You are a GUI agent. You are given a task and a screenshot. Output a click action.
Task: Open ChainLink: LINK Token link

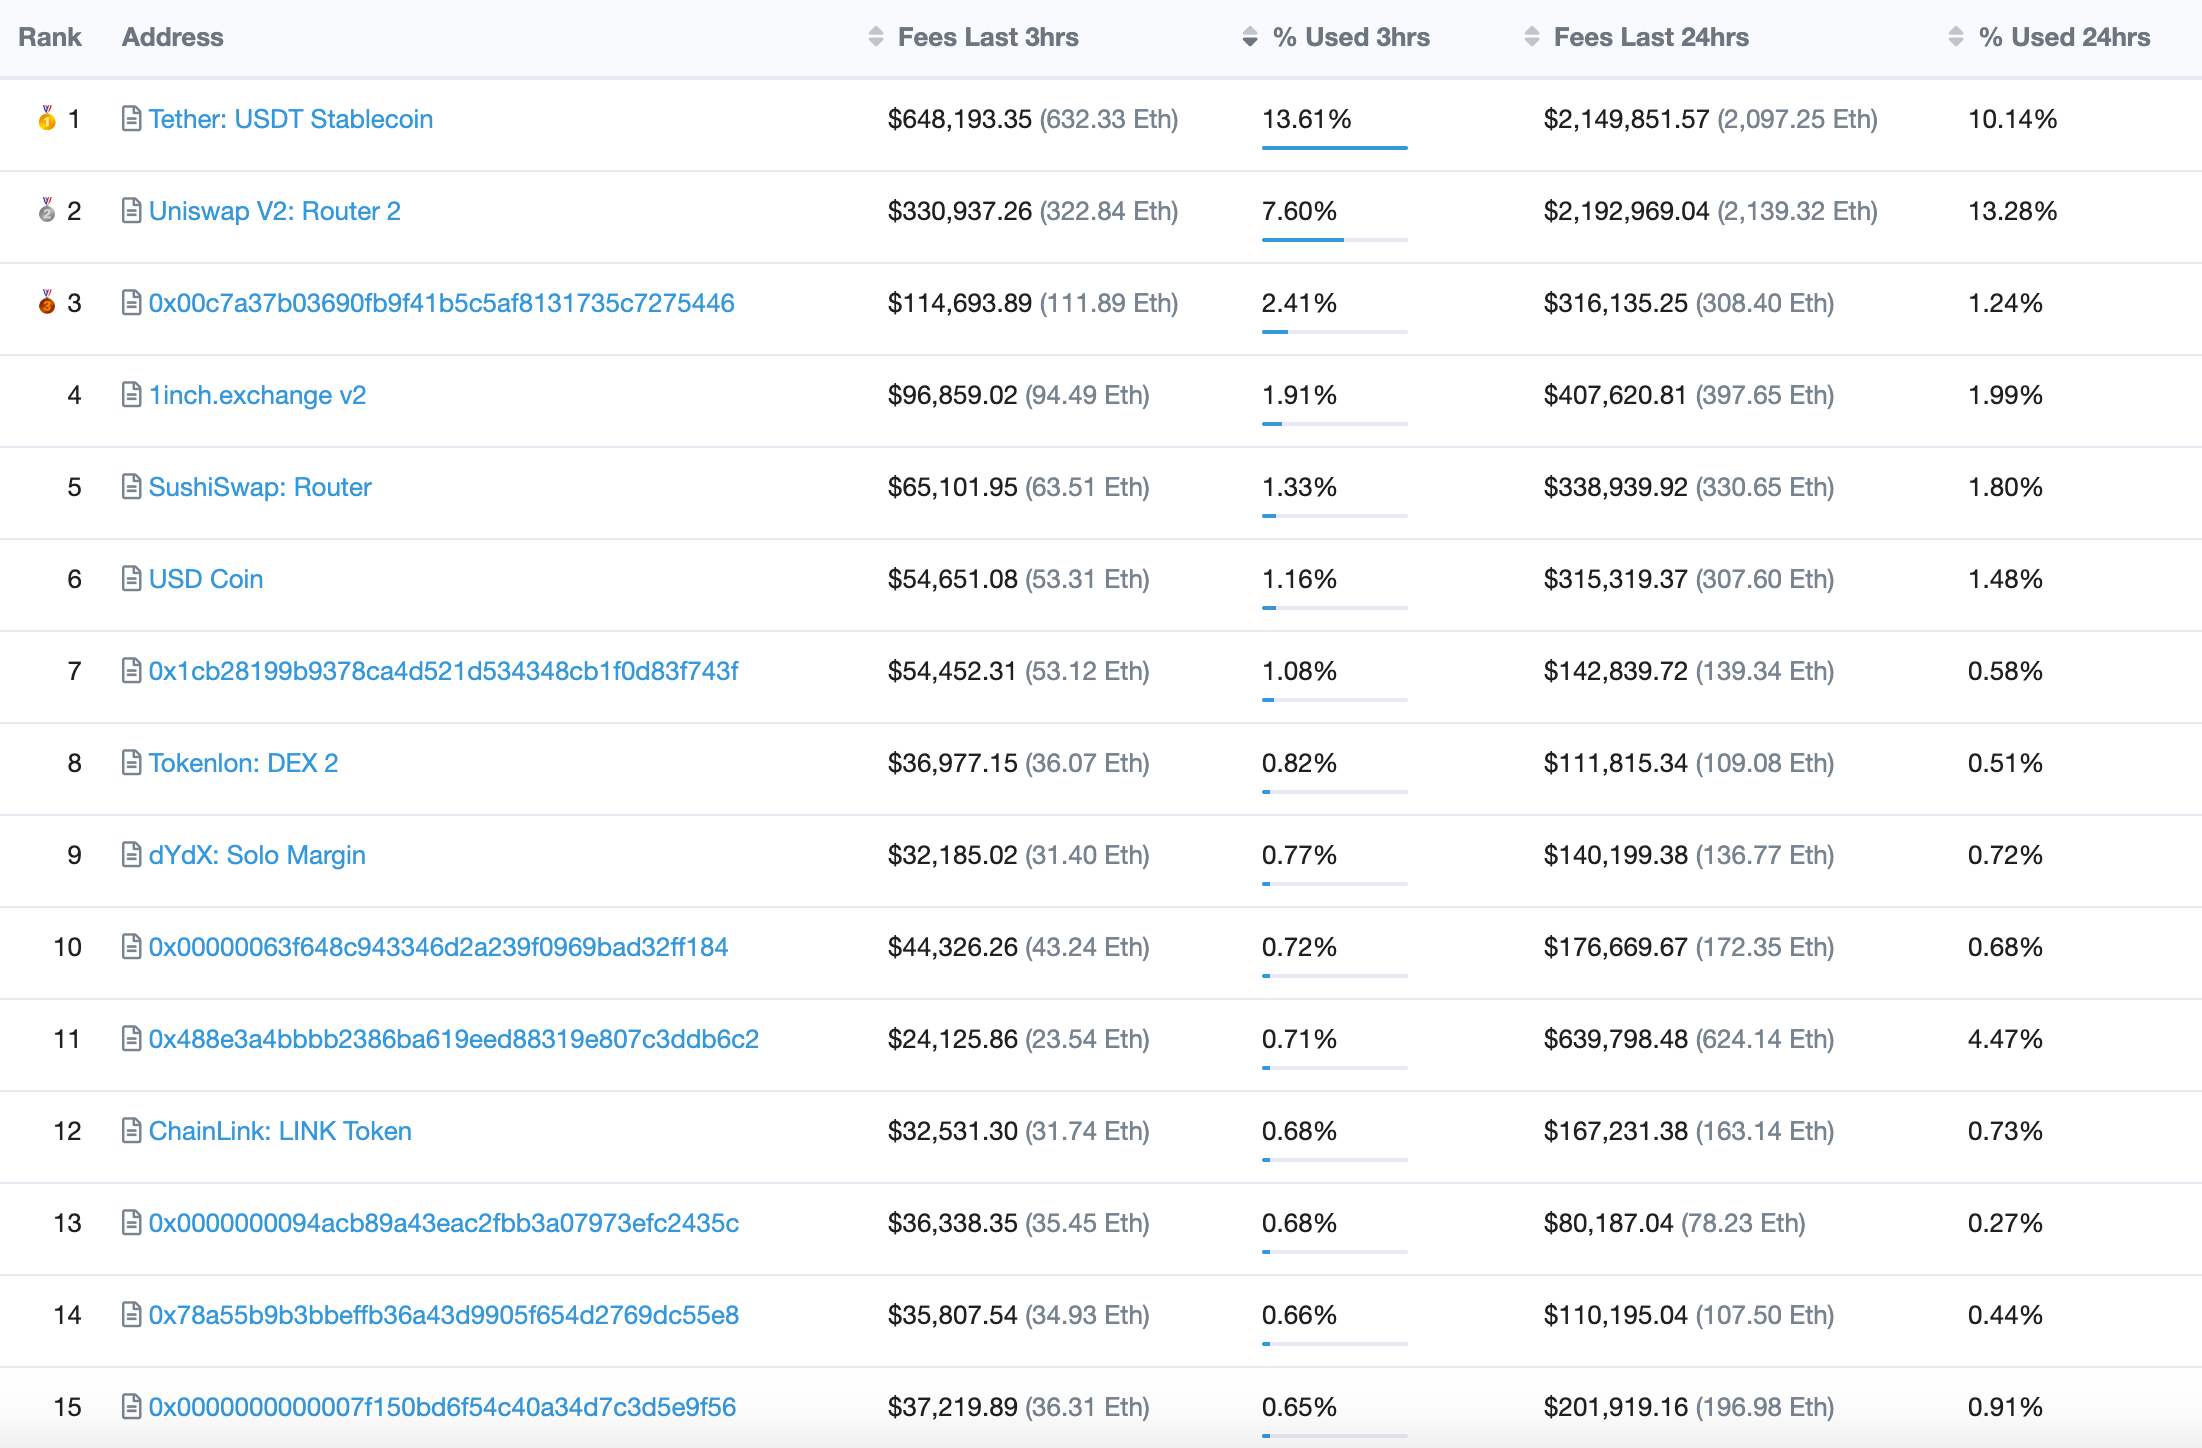pos(280,1131)
